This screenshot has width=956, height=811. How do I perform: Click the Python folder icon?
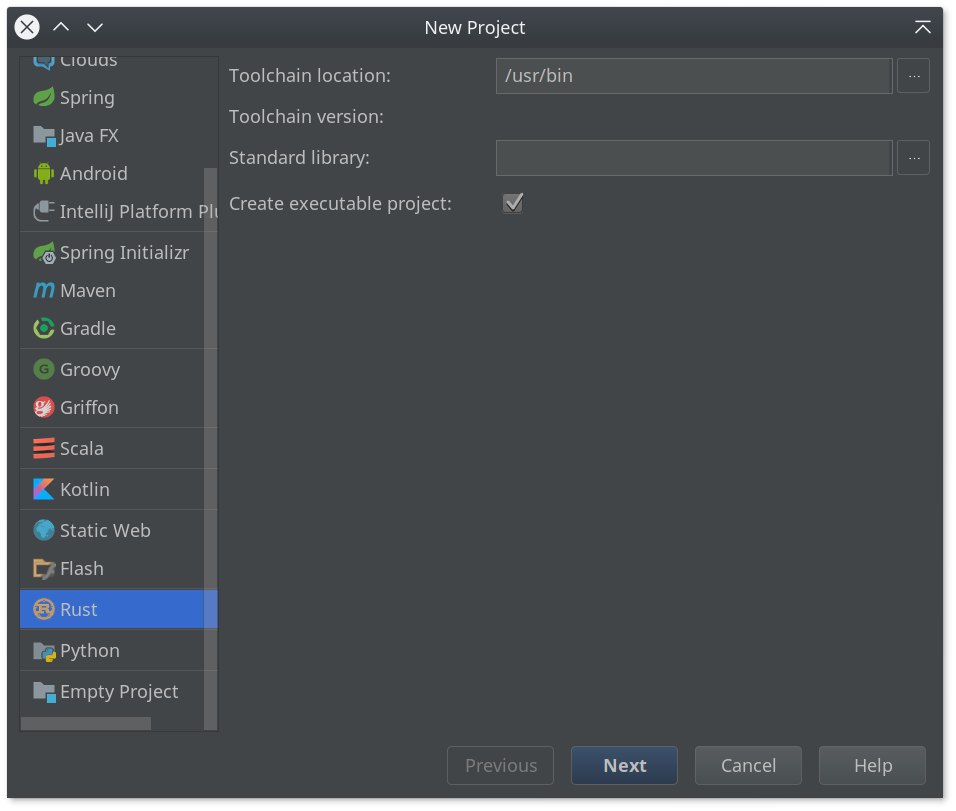(45, 651)
